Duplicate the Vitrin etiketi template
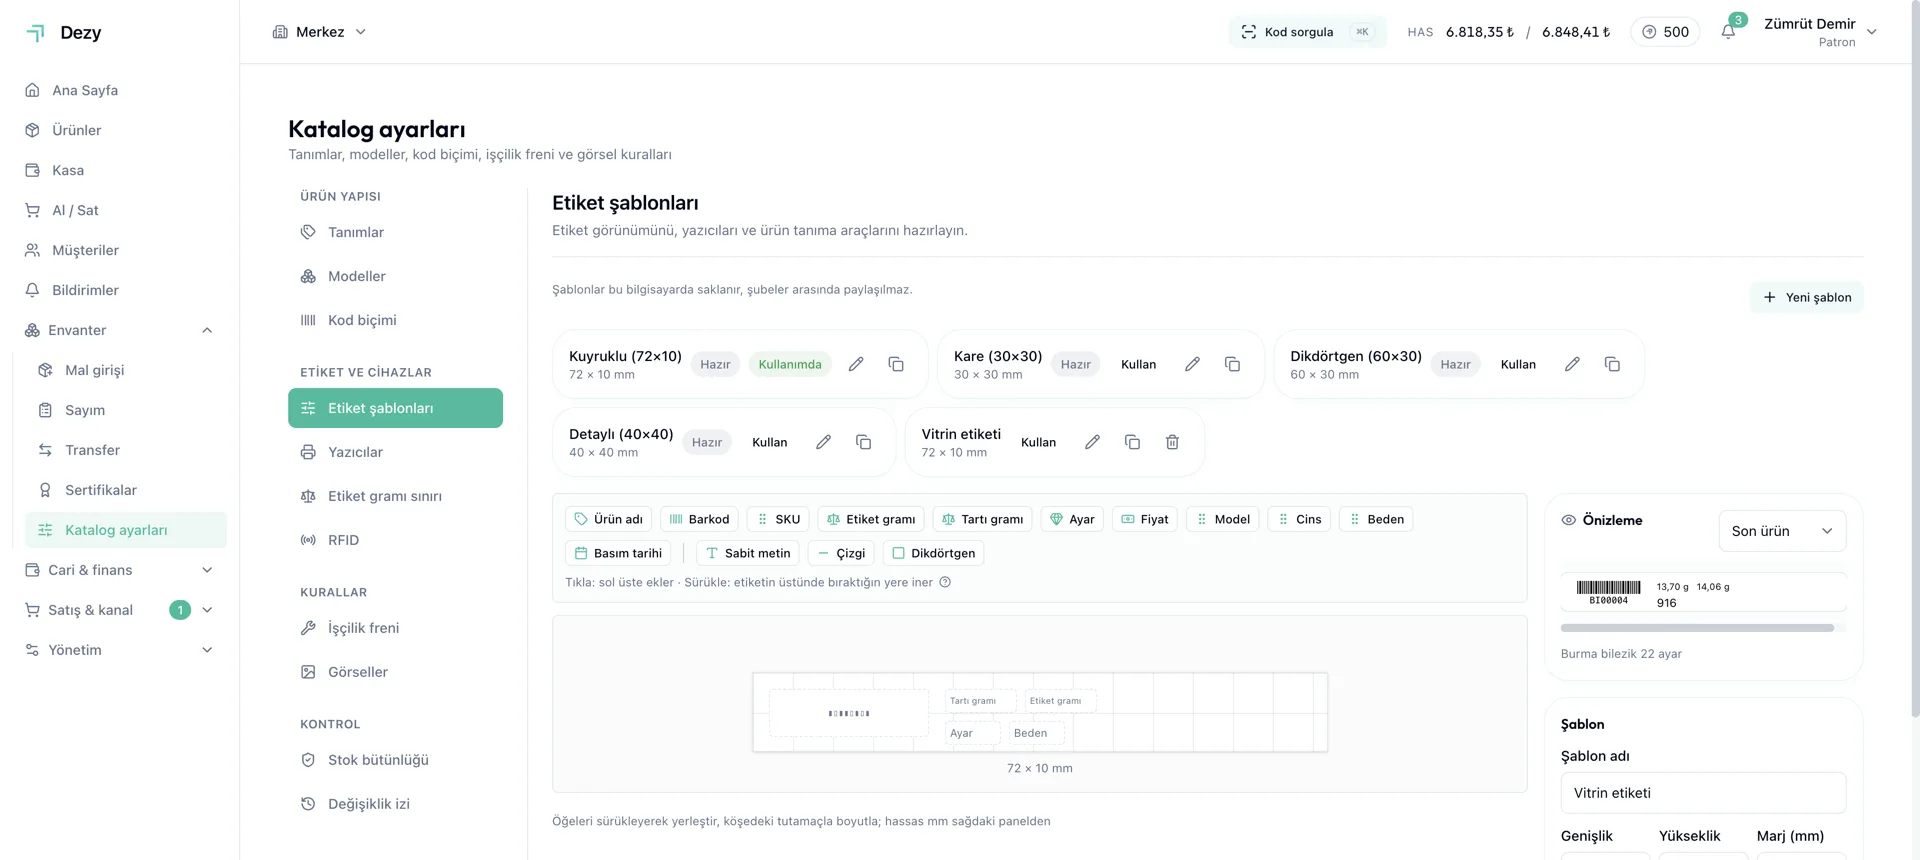 [1132, 442]
